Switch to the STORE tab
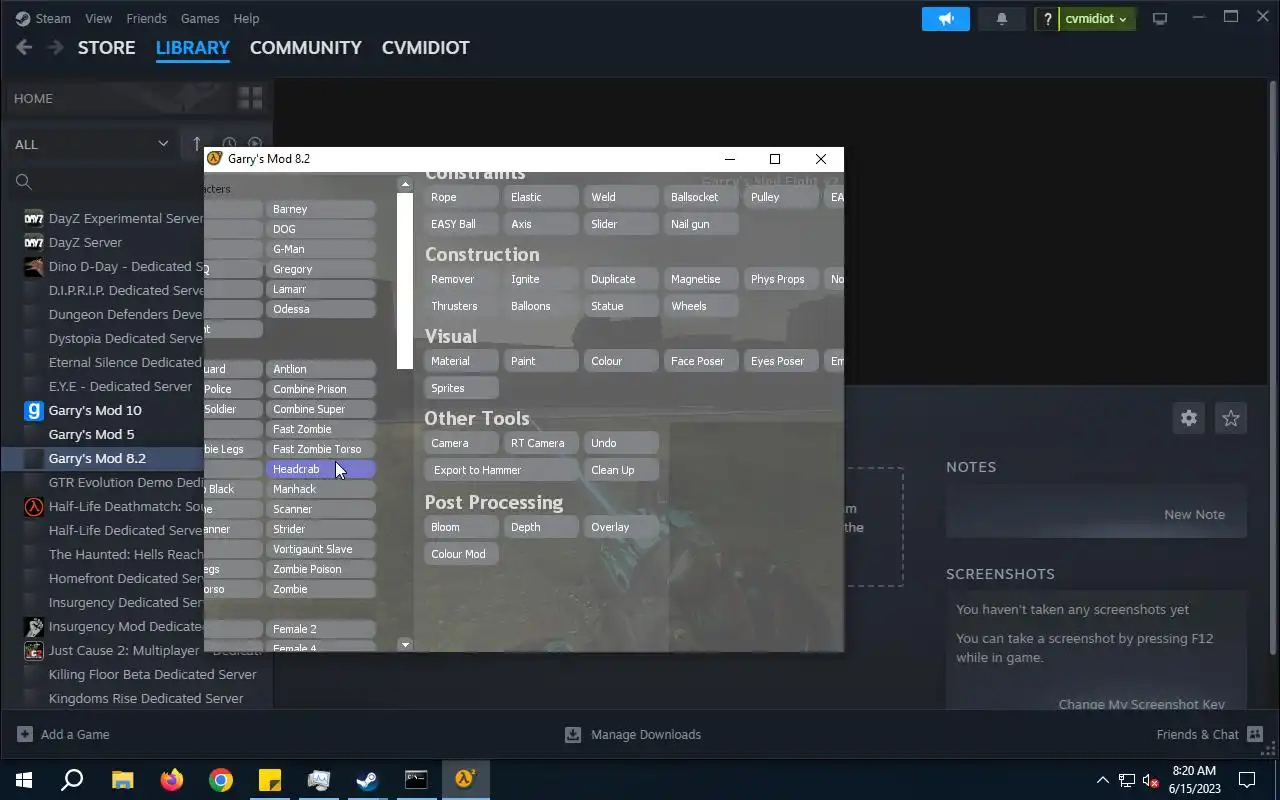The width and height of the screenshot is (1280, 800). coord(106,47)
